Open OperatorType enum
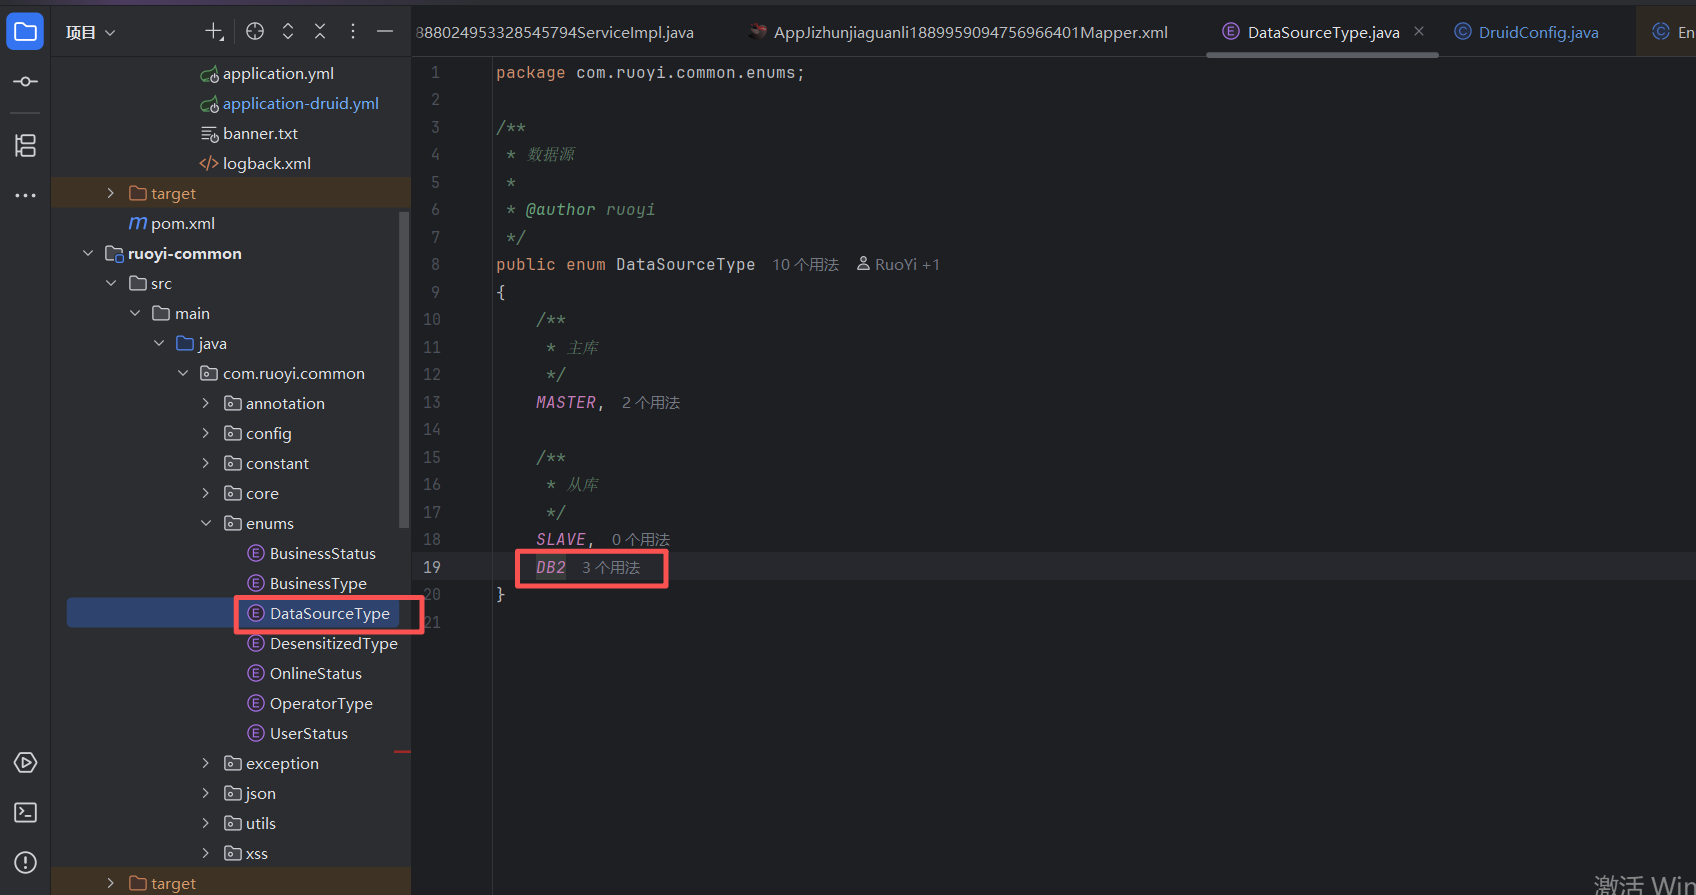The image size is (1696, 895). click(310, 704)
